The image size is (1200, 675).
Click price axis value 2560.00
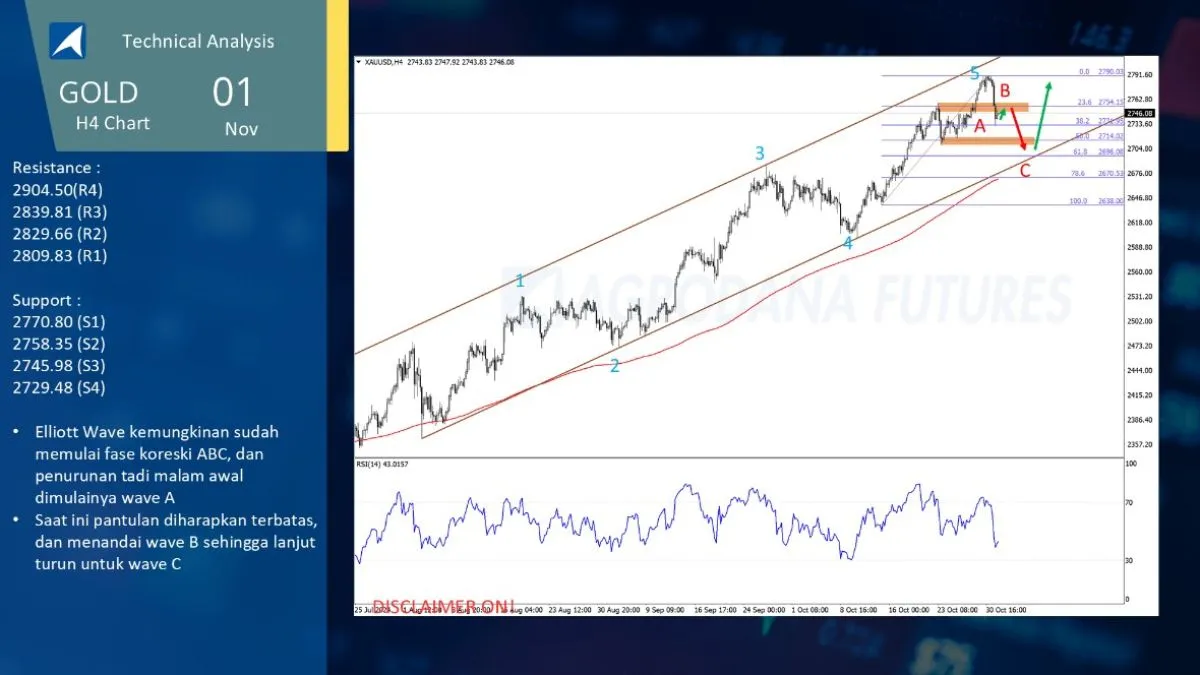(1139, 272)
